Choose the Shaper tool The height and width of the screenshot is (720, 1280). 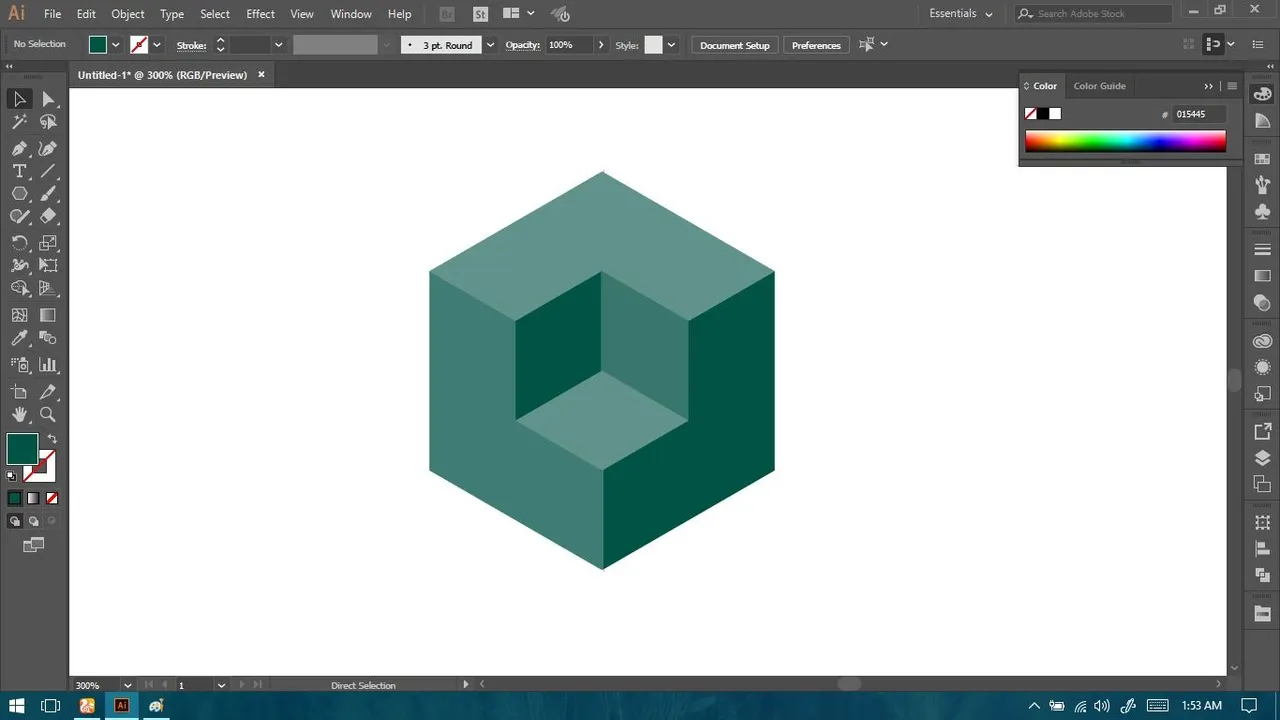pos(19,216)
